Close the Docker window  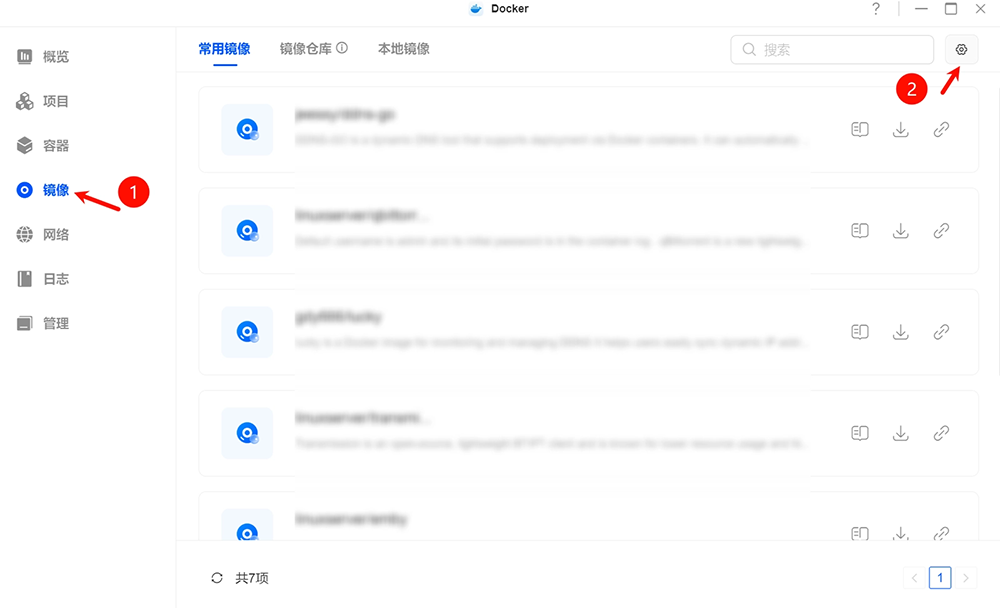[980, 9]
